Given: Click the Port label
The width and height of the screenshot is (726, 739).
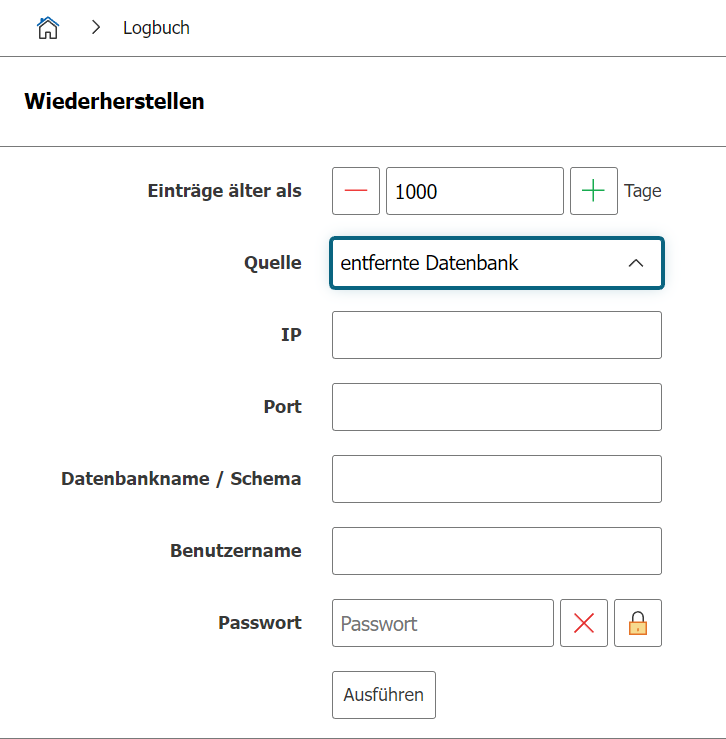Looking at the screenshot, I should [x=282, y=407].
